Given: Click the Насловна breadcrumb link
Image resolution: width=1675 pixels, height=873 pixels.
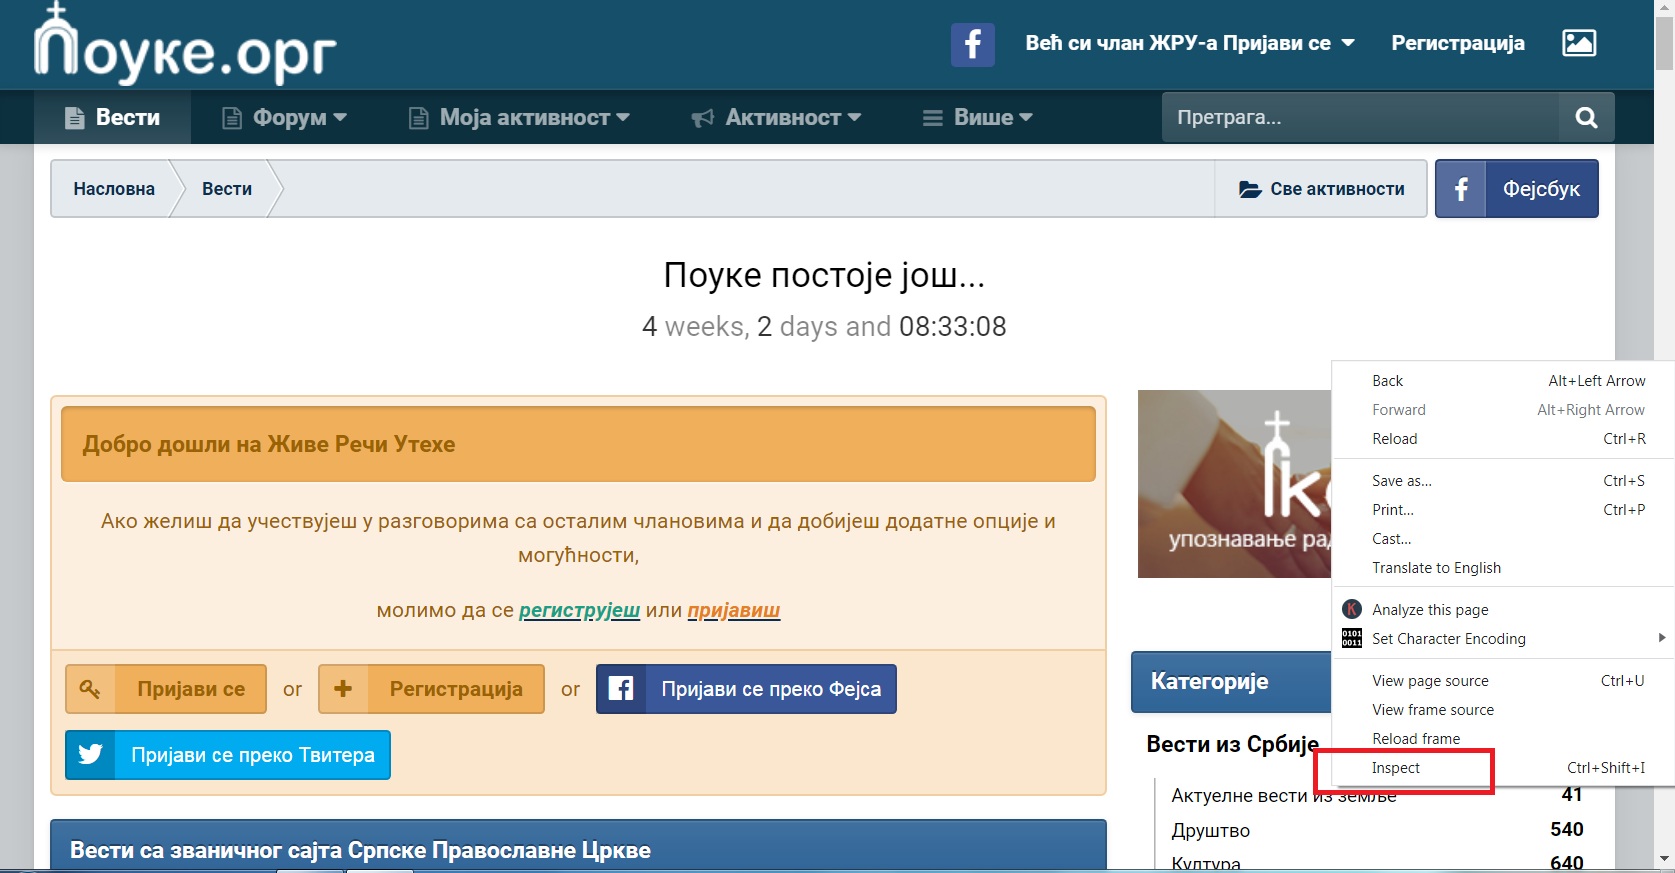Looking at the screenshot, I should tap(114, 189).
